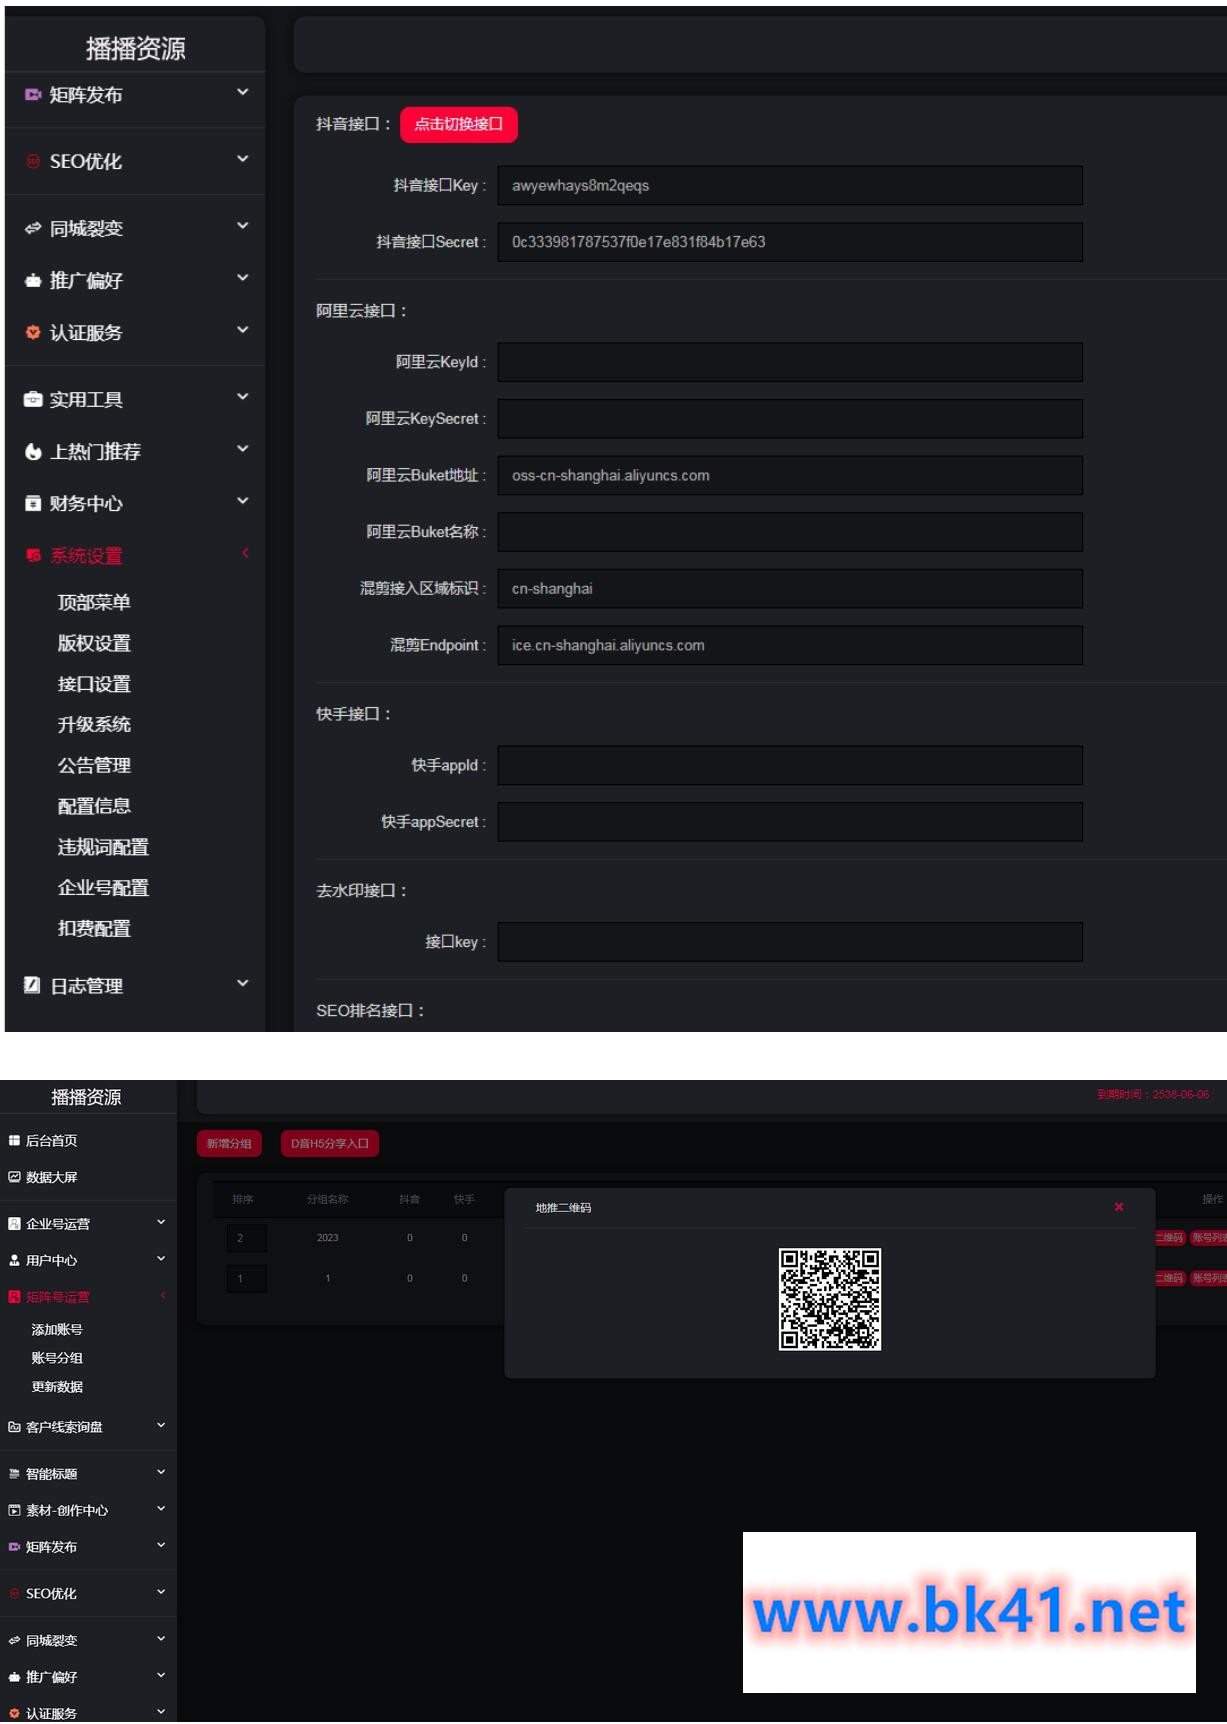Click the 实用工具 toolbox icon
Viewport: 1227px width, 1724px height.
click(x=33, y=399)
